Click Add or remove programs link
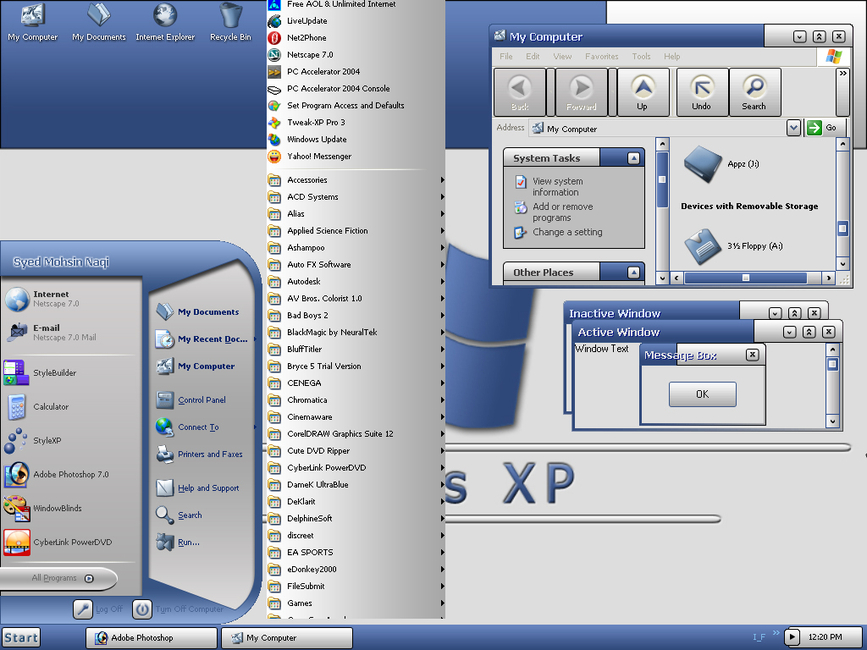Image resolution: width=867 pixels, height=650 pixels. pyautogui.click(x=562, y=212)
